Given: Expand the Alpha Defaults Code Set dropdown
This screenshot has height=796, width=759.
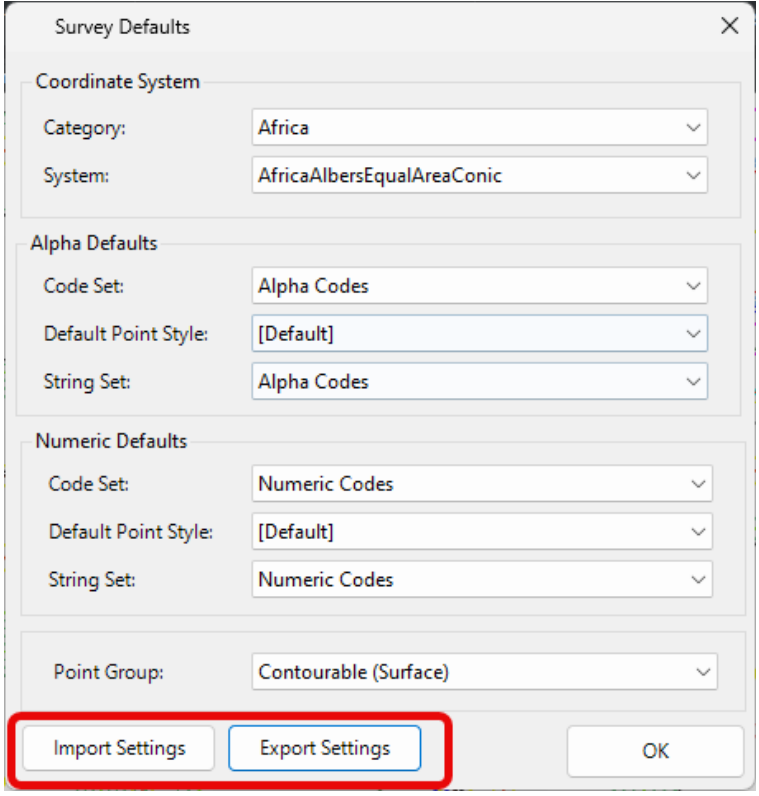Looking at the screenshot, I should click(x=479, y=286).
